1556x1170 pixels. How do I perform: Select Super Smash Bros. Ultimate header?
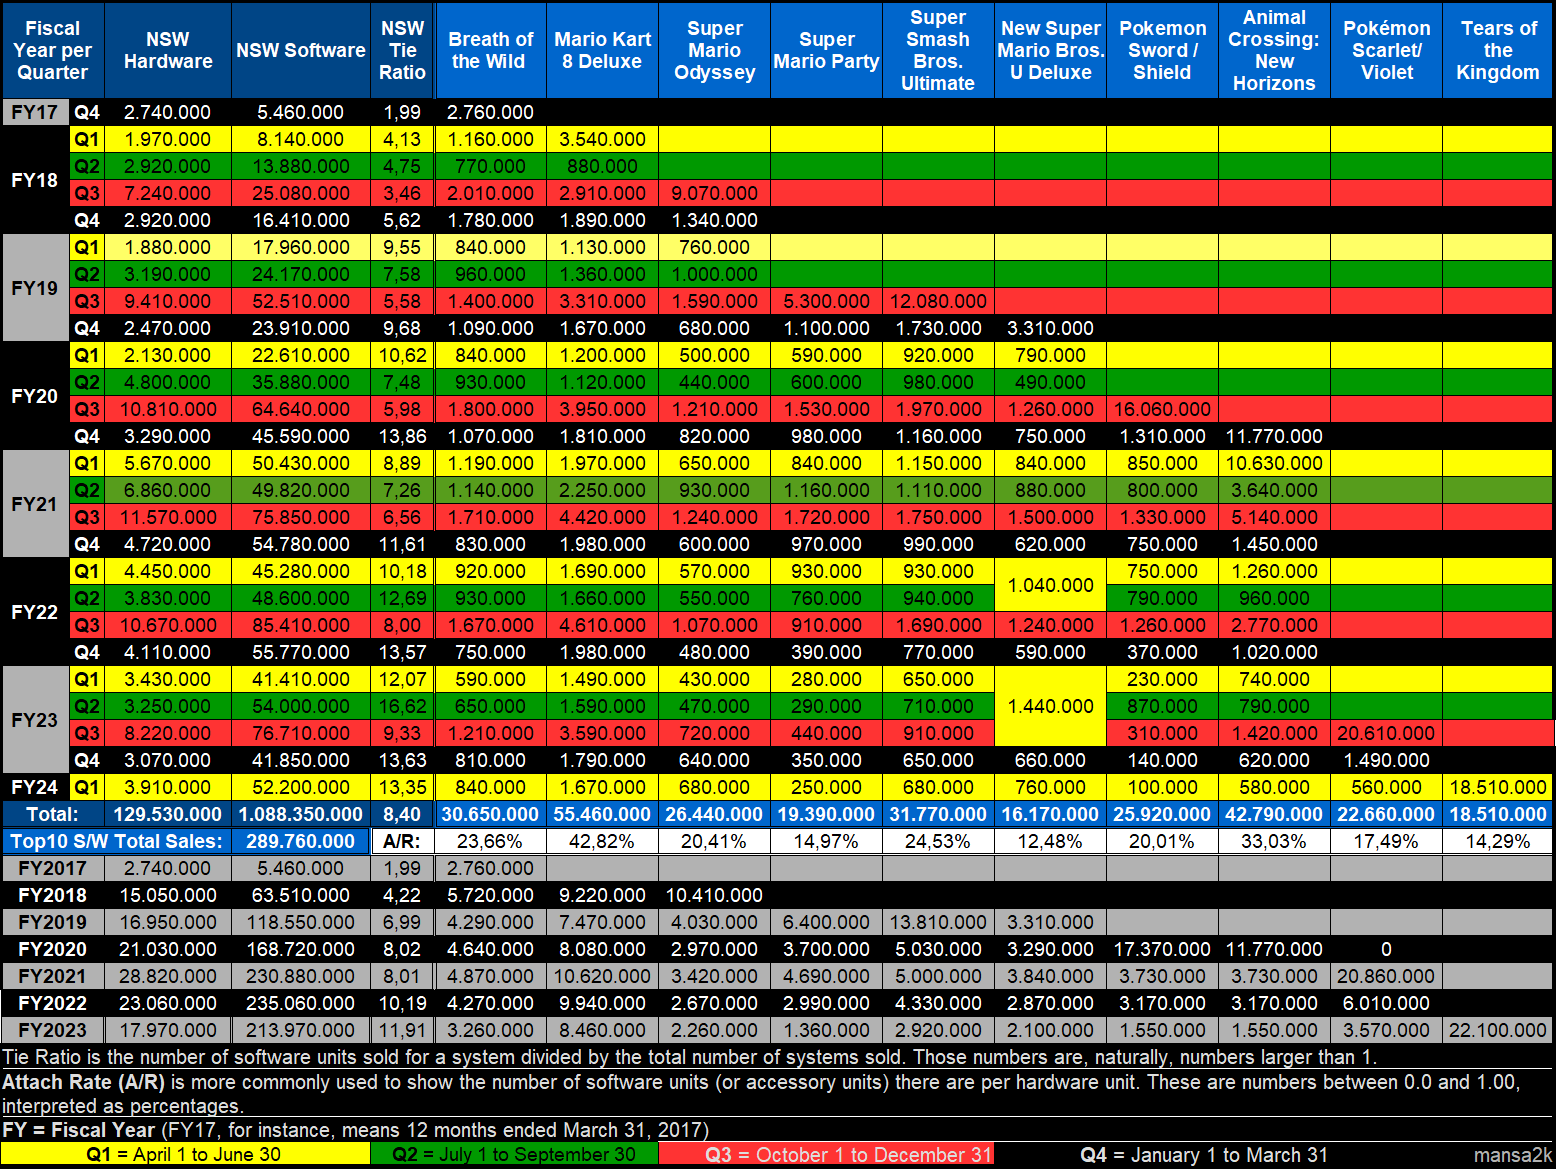click(938, 50)
